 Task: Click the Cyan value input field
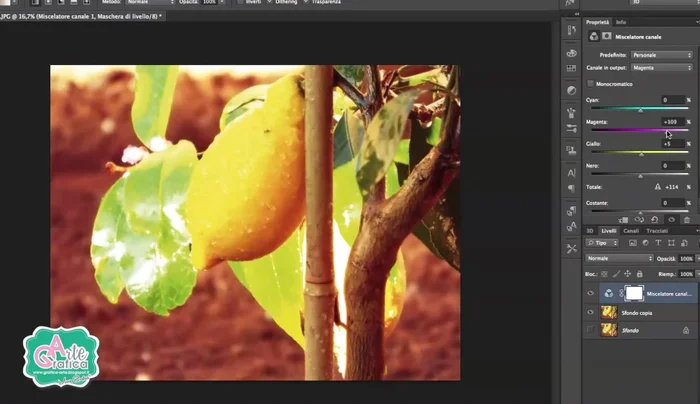pos(671,100)
